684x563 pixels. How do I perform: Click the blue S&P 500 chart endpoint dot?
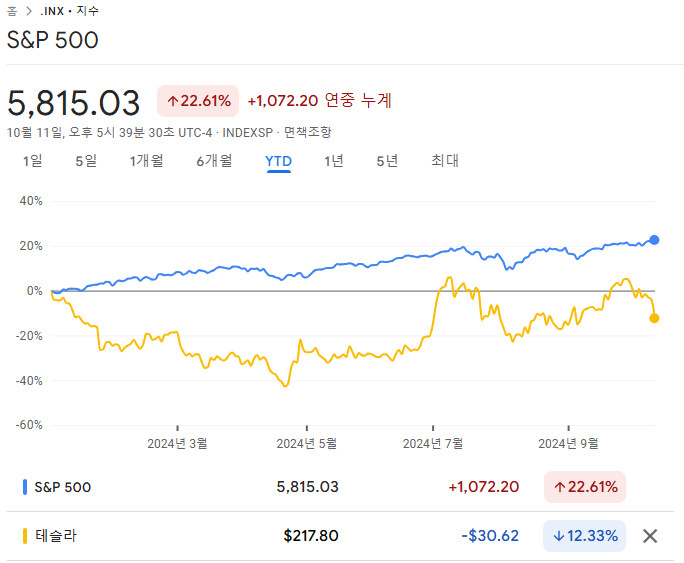click(x=655, y=240)
